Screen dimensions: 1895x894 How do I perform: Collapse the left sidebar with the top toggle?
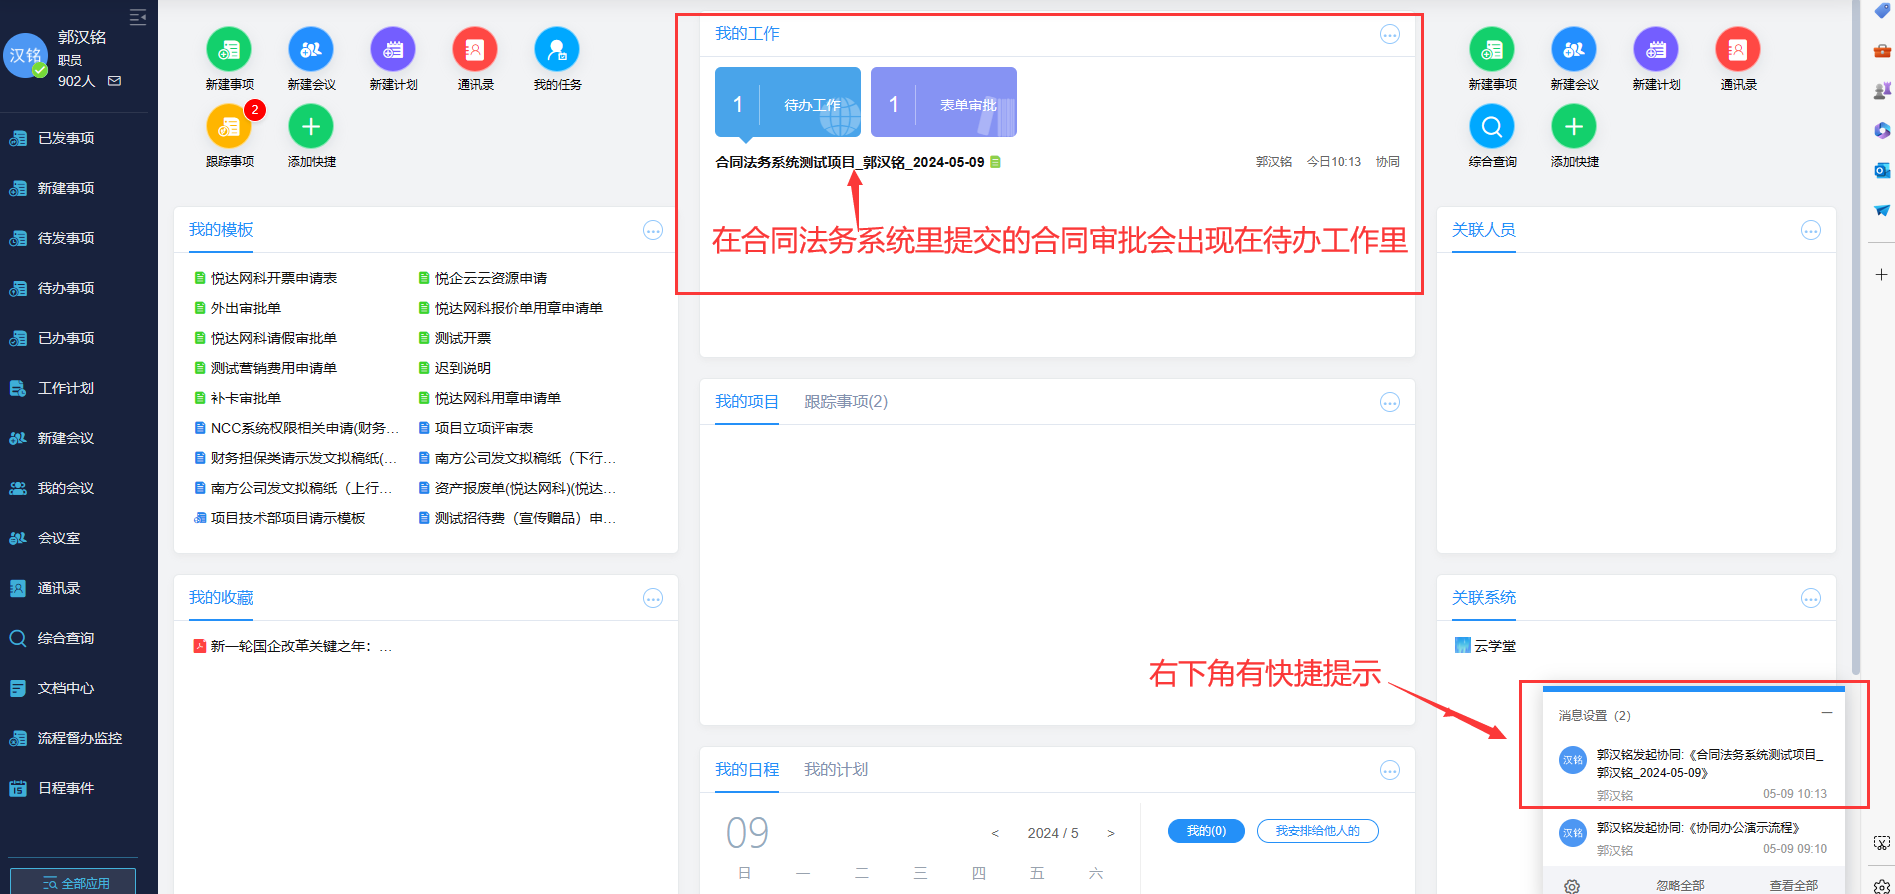click(138, 17)
